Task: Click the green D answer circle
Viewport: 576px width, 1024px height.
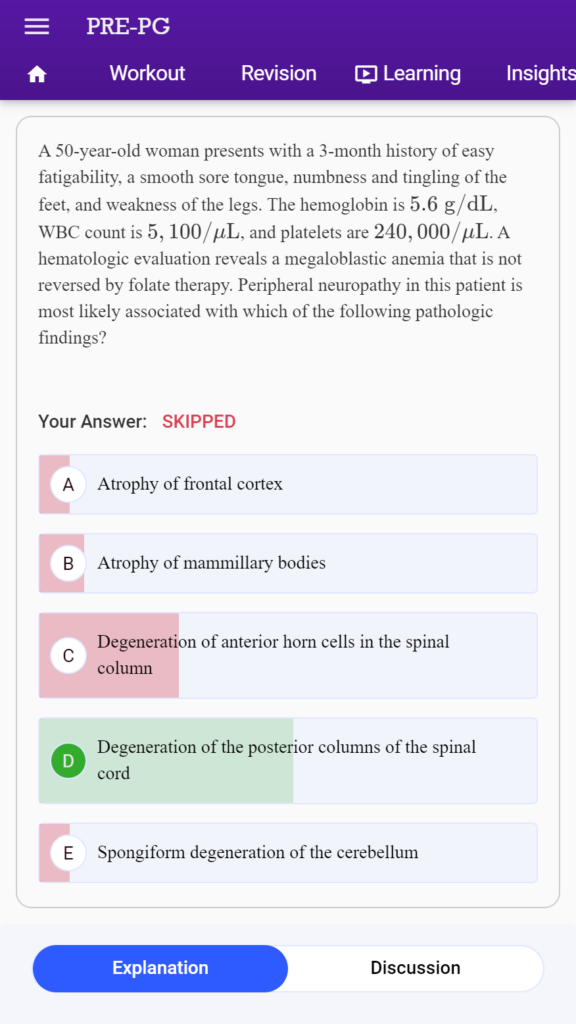Action: tap(68, 761)
